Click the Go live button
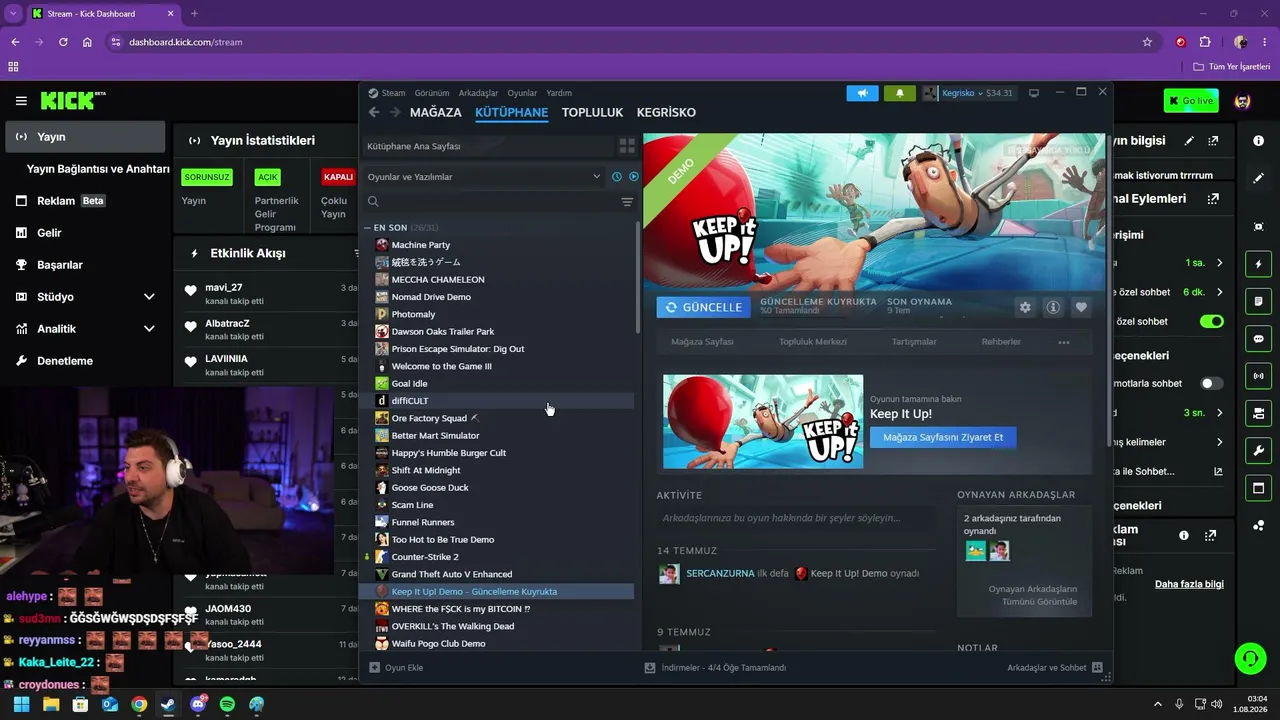This screenshot has height=720, width=1280. point(1191,101)
